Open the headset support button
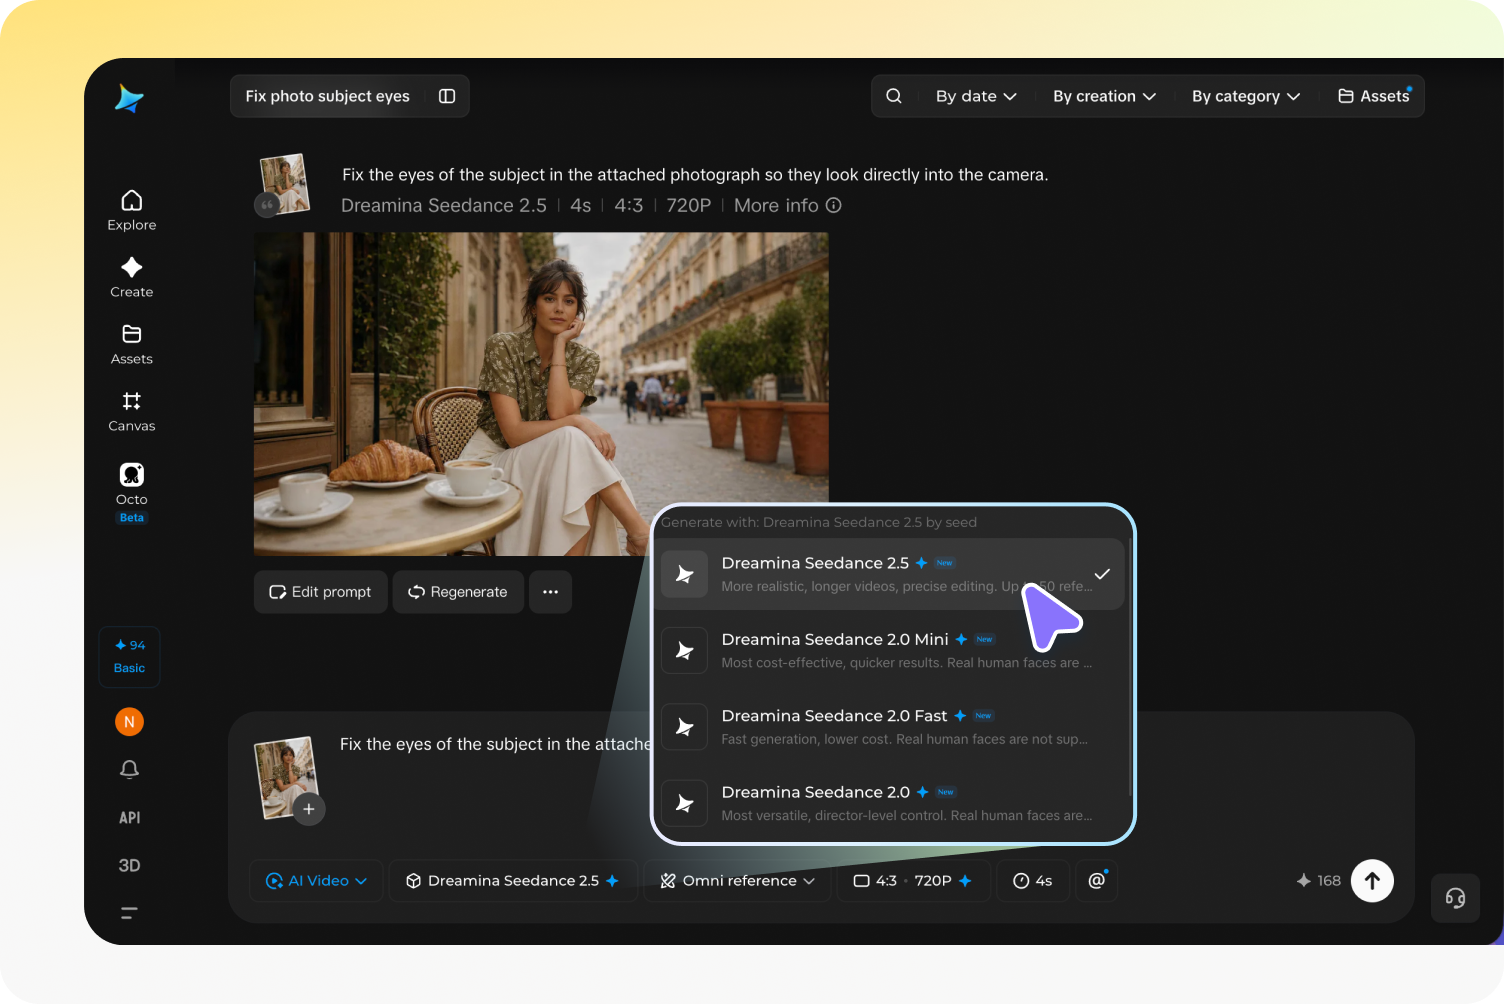This screenshot has height=1004, width=1504. (1455, 898)
